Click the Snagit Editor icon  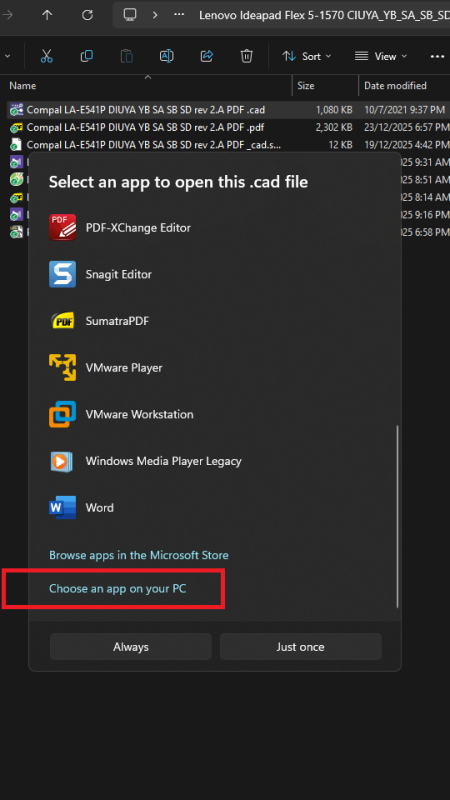click(x=62, y=274)
